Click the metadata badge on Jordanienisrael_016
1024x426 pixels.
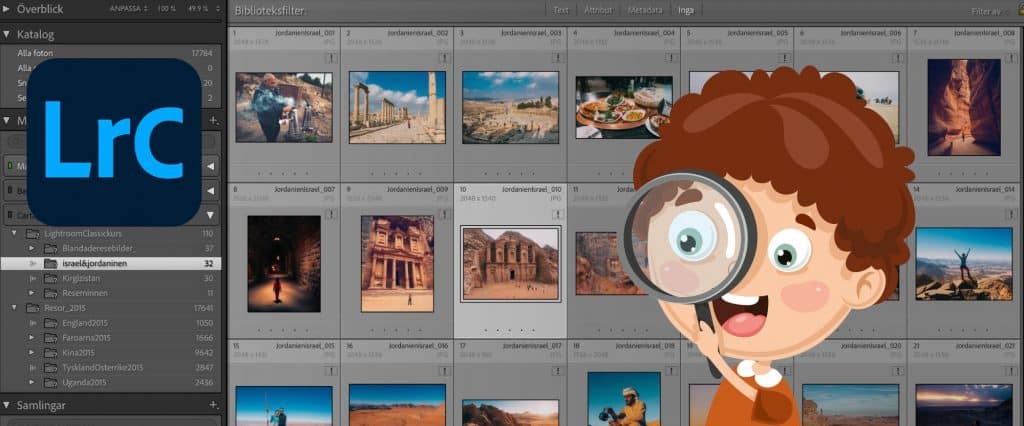[445, 371]
